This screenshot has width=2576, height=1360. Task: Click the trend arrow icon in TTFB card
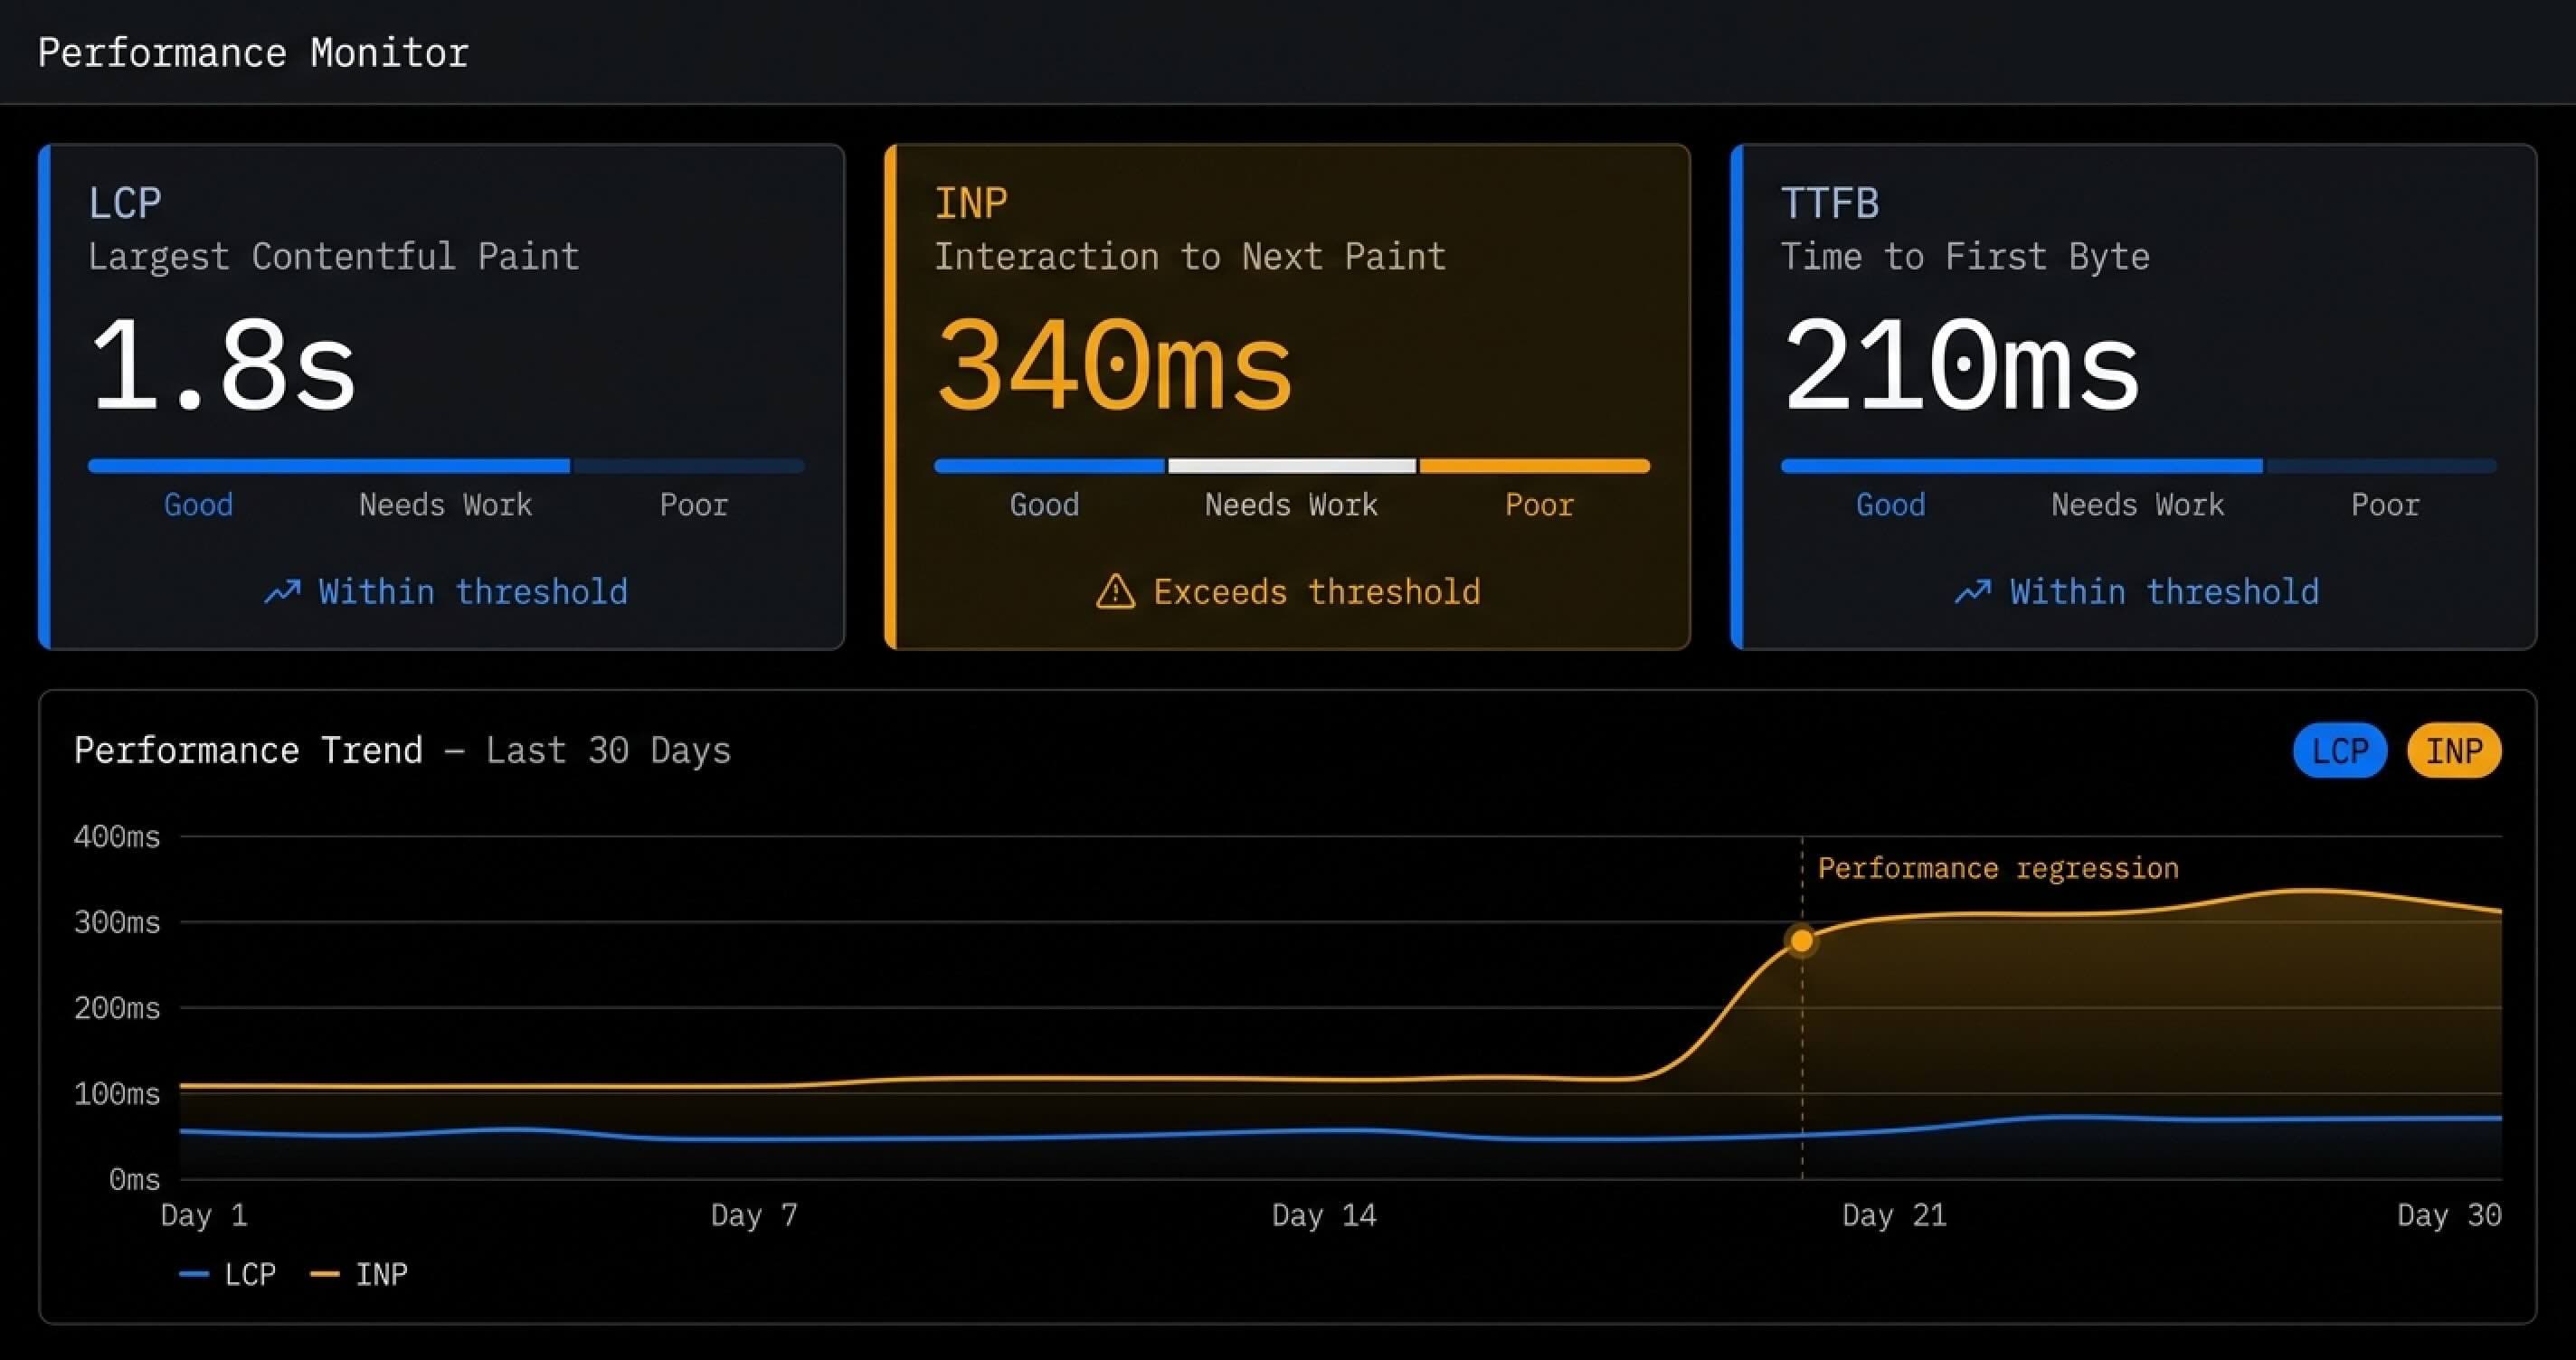[x=1973, y=592]
